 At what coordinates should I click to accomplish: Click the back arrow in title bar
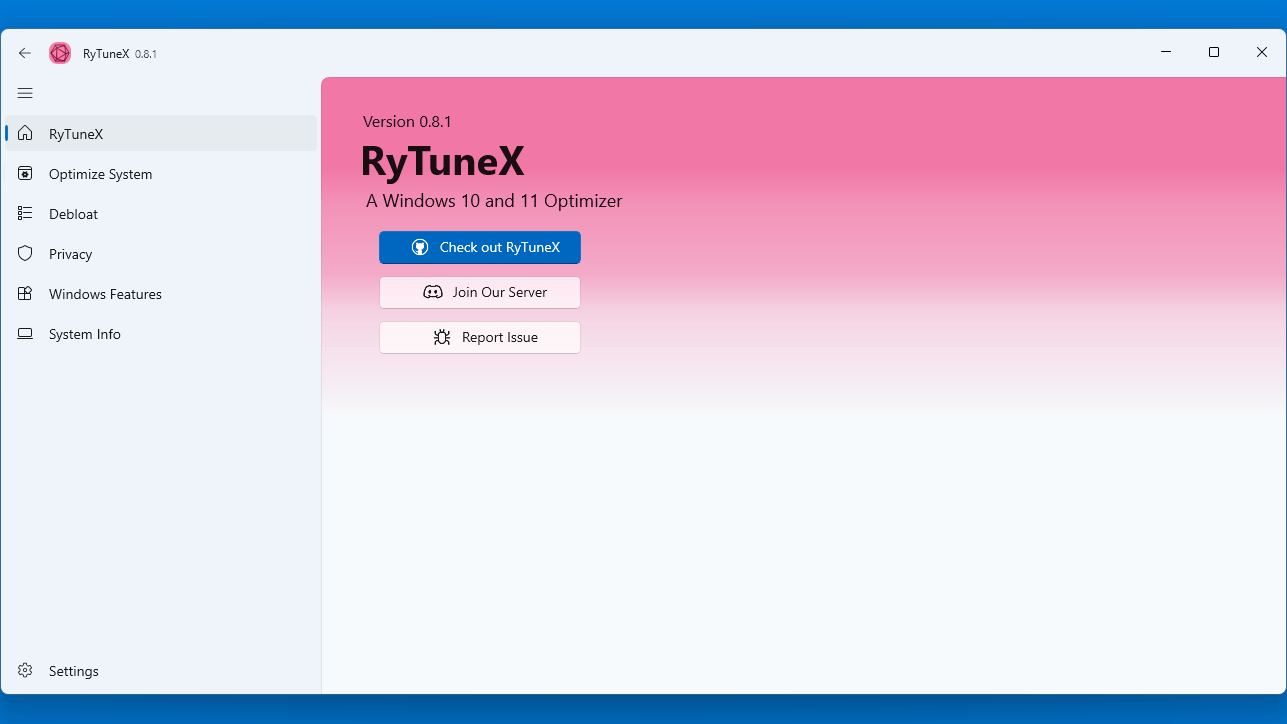point(25,53)
